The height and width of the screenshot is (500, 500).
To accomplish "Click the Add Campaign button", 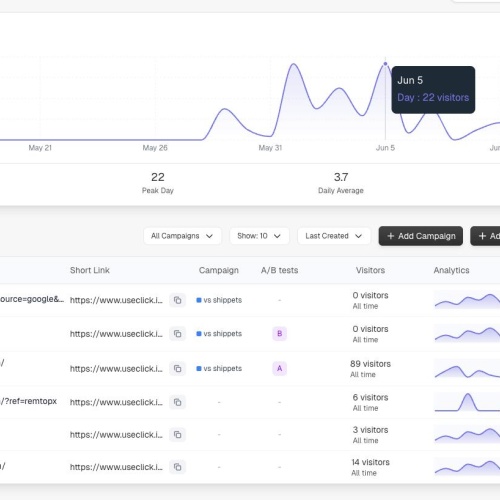I will click(x=421, y=236).
